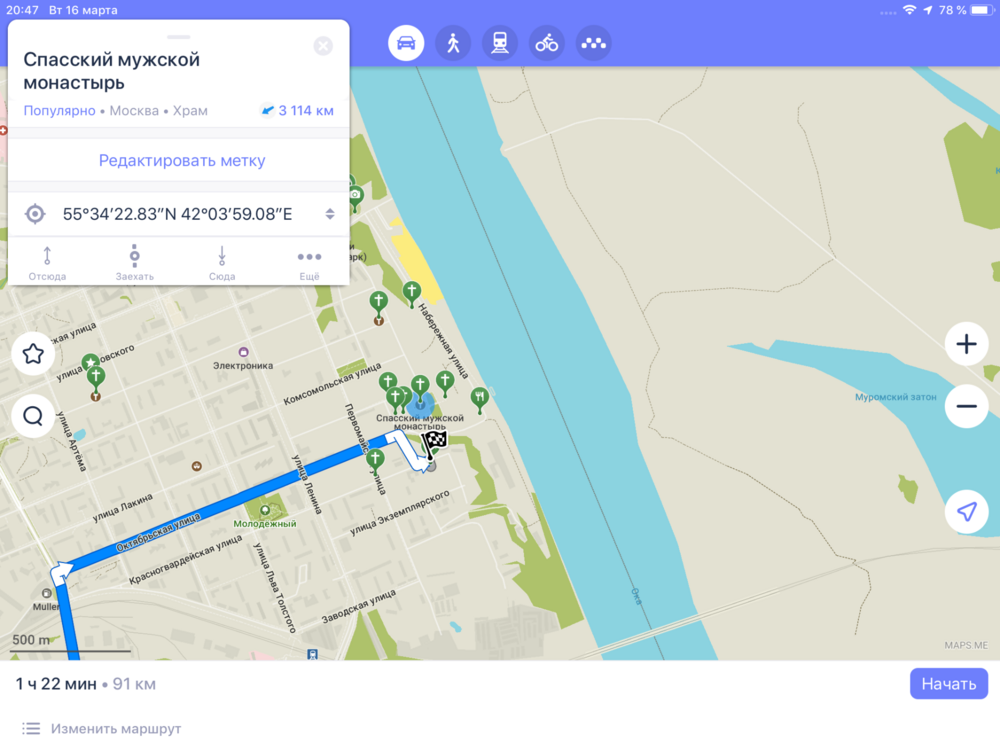The image size is (1000, 750).
Task: Open map search with magnifier button
Action: [x=33, y=416]
